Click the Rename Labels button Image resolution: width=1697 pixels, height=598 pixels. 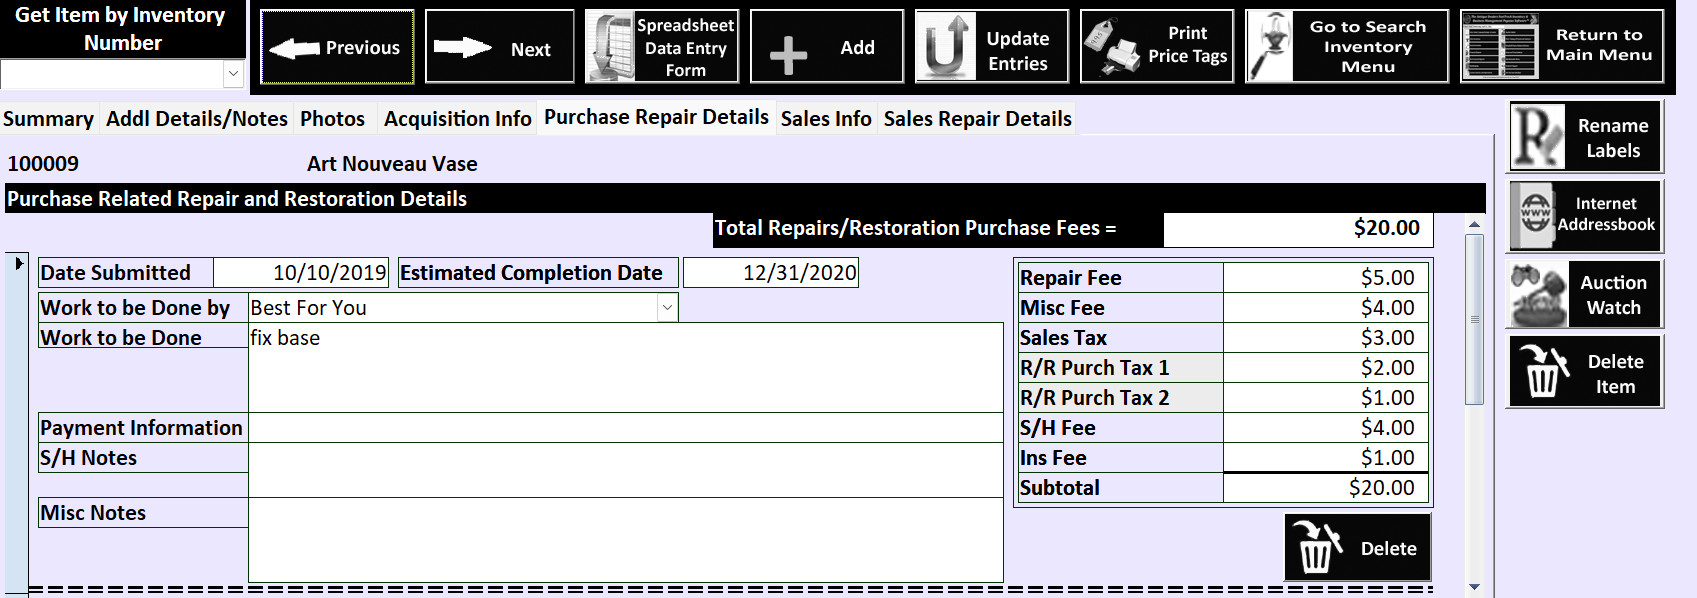coord(1584,137)
